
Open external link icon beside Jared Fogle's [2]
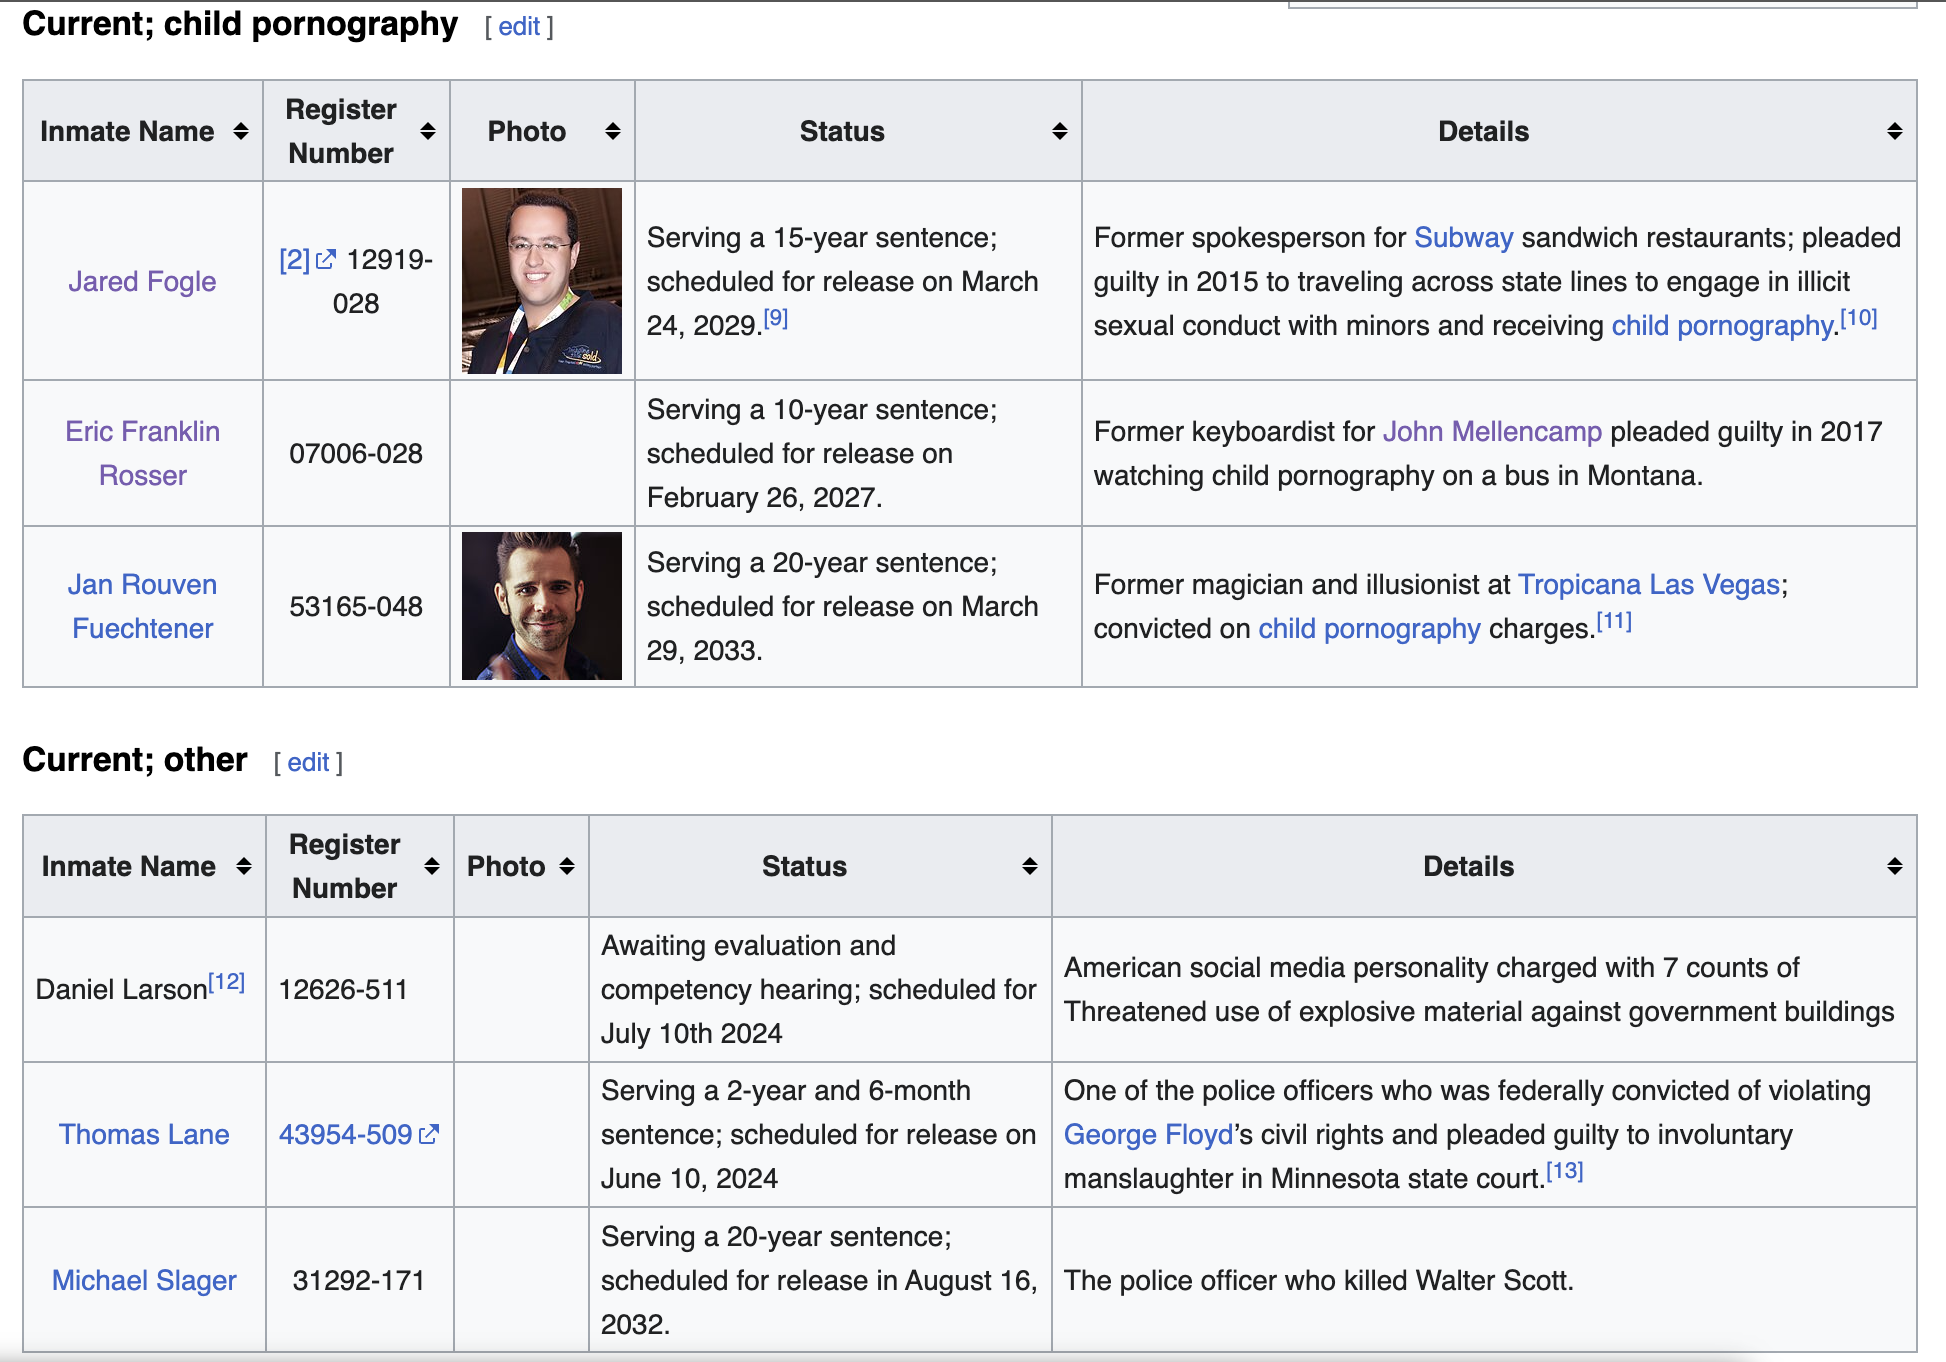326,260
